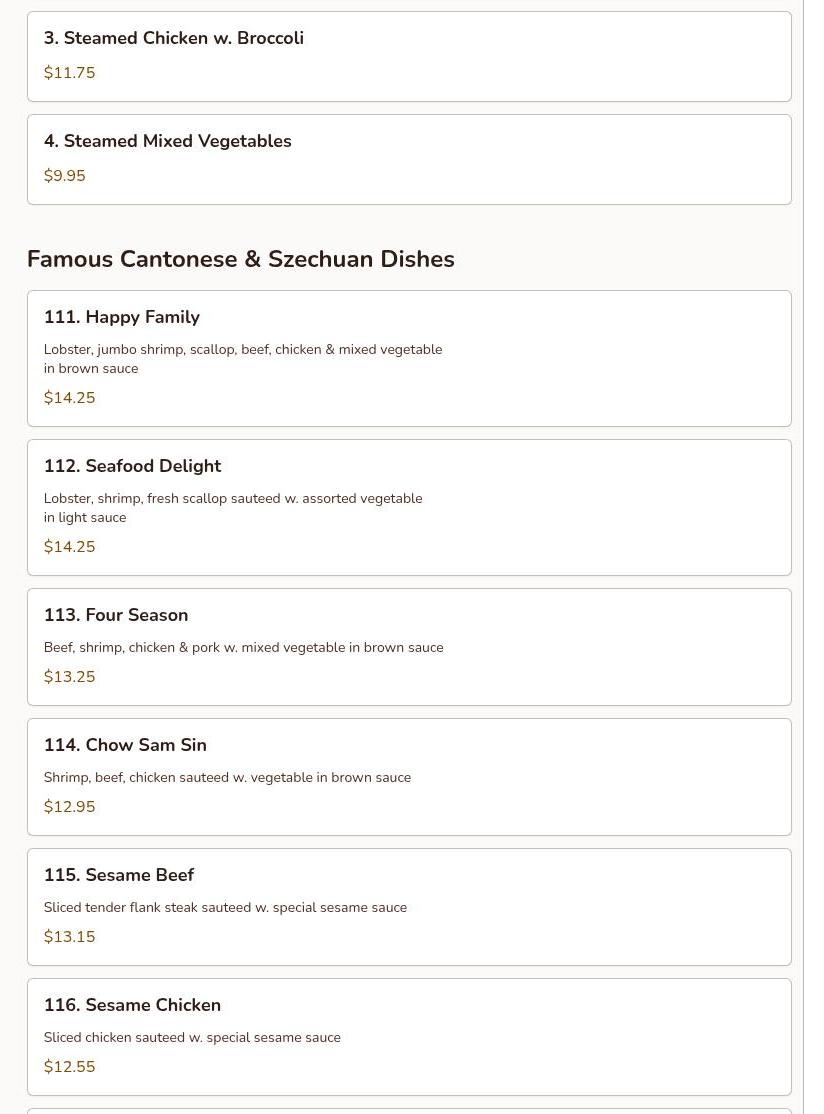Click the Seafood Delight description text
This screenshot has height=1114, width=824.
tap(233, 508)
